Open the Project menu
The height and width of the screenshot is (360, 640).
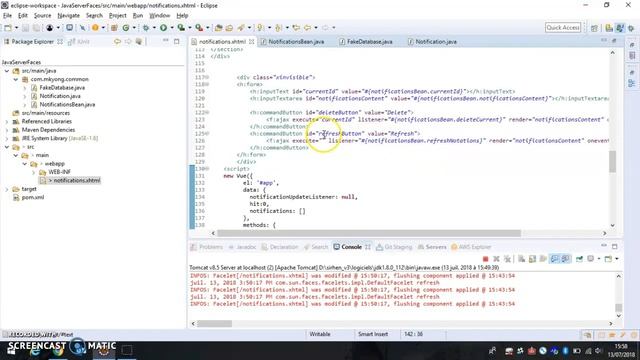point(118,16)
